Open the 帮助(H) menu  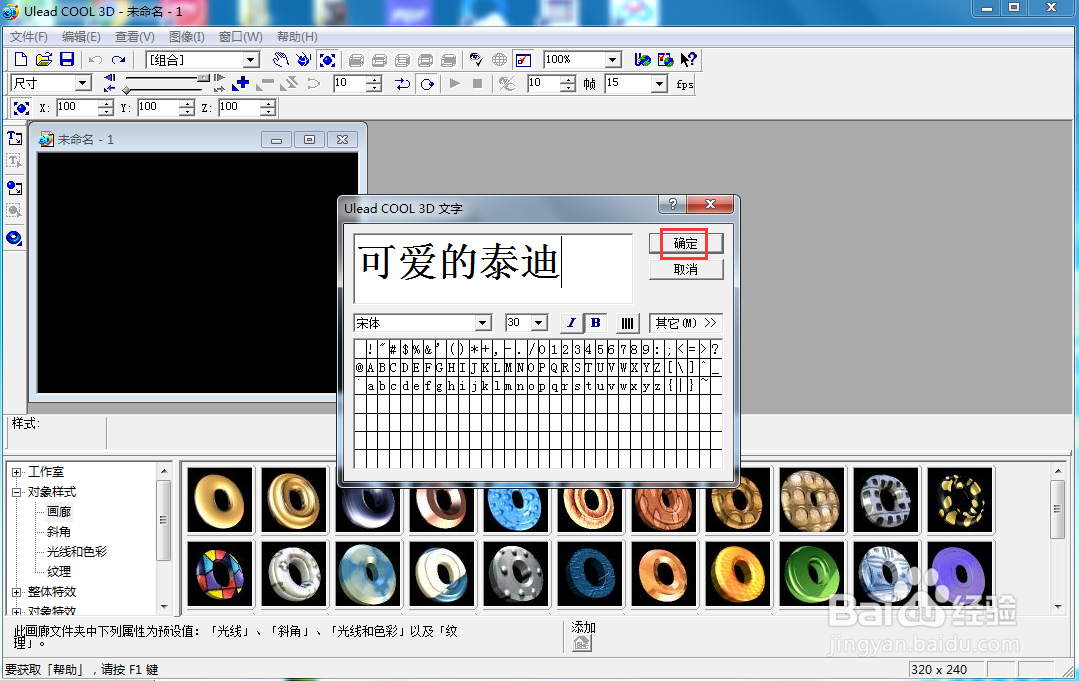point(297,36)
